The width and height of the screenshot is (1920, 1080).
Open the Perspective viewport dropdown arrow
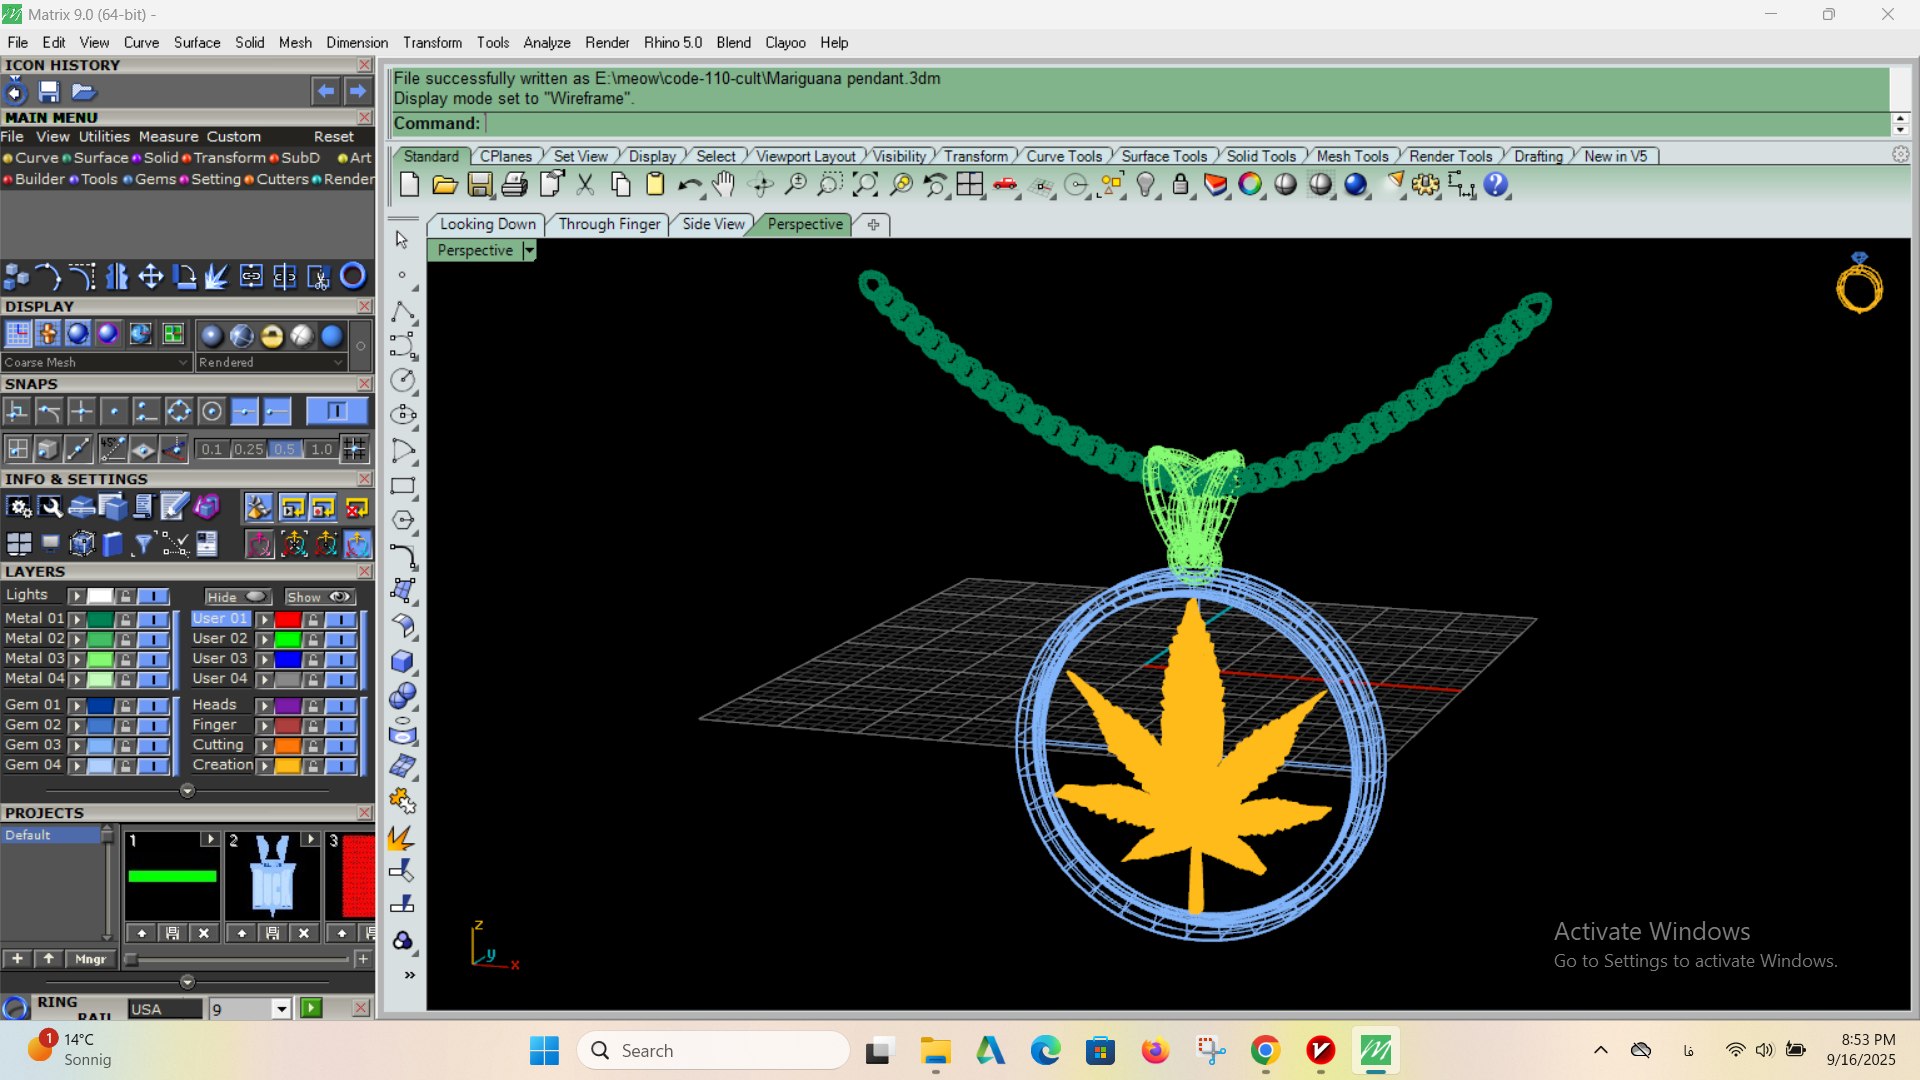click(529, 251)
